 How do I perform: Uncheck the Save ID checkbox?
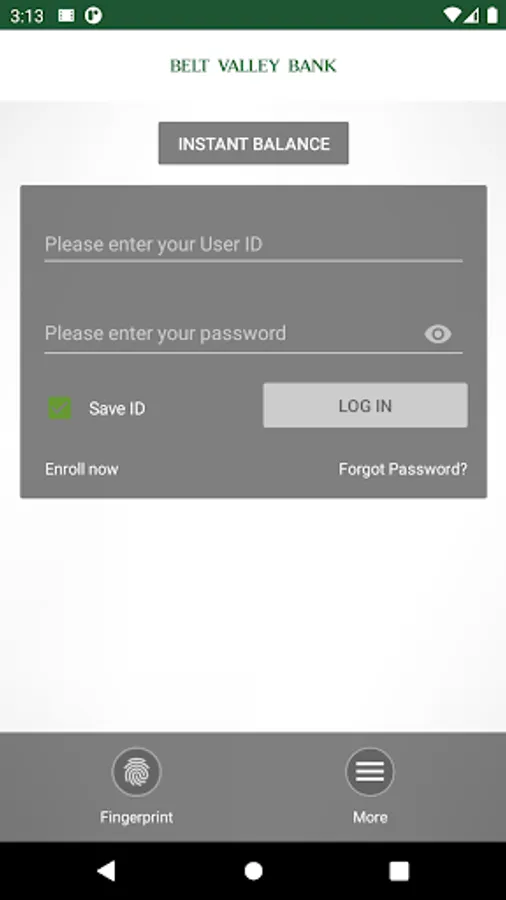pyautogui.click(x=60, y=408)
